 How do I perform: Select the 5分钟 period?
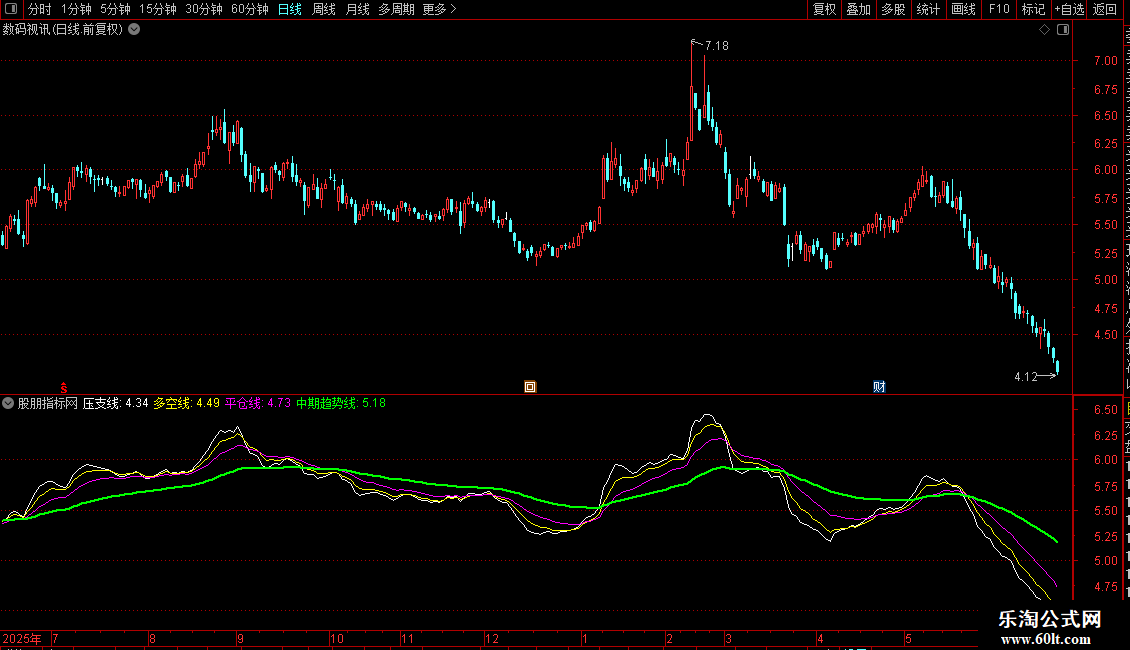tap(115, 9)
